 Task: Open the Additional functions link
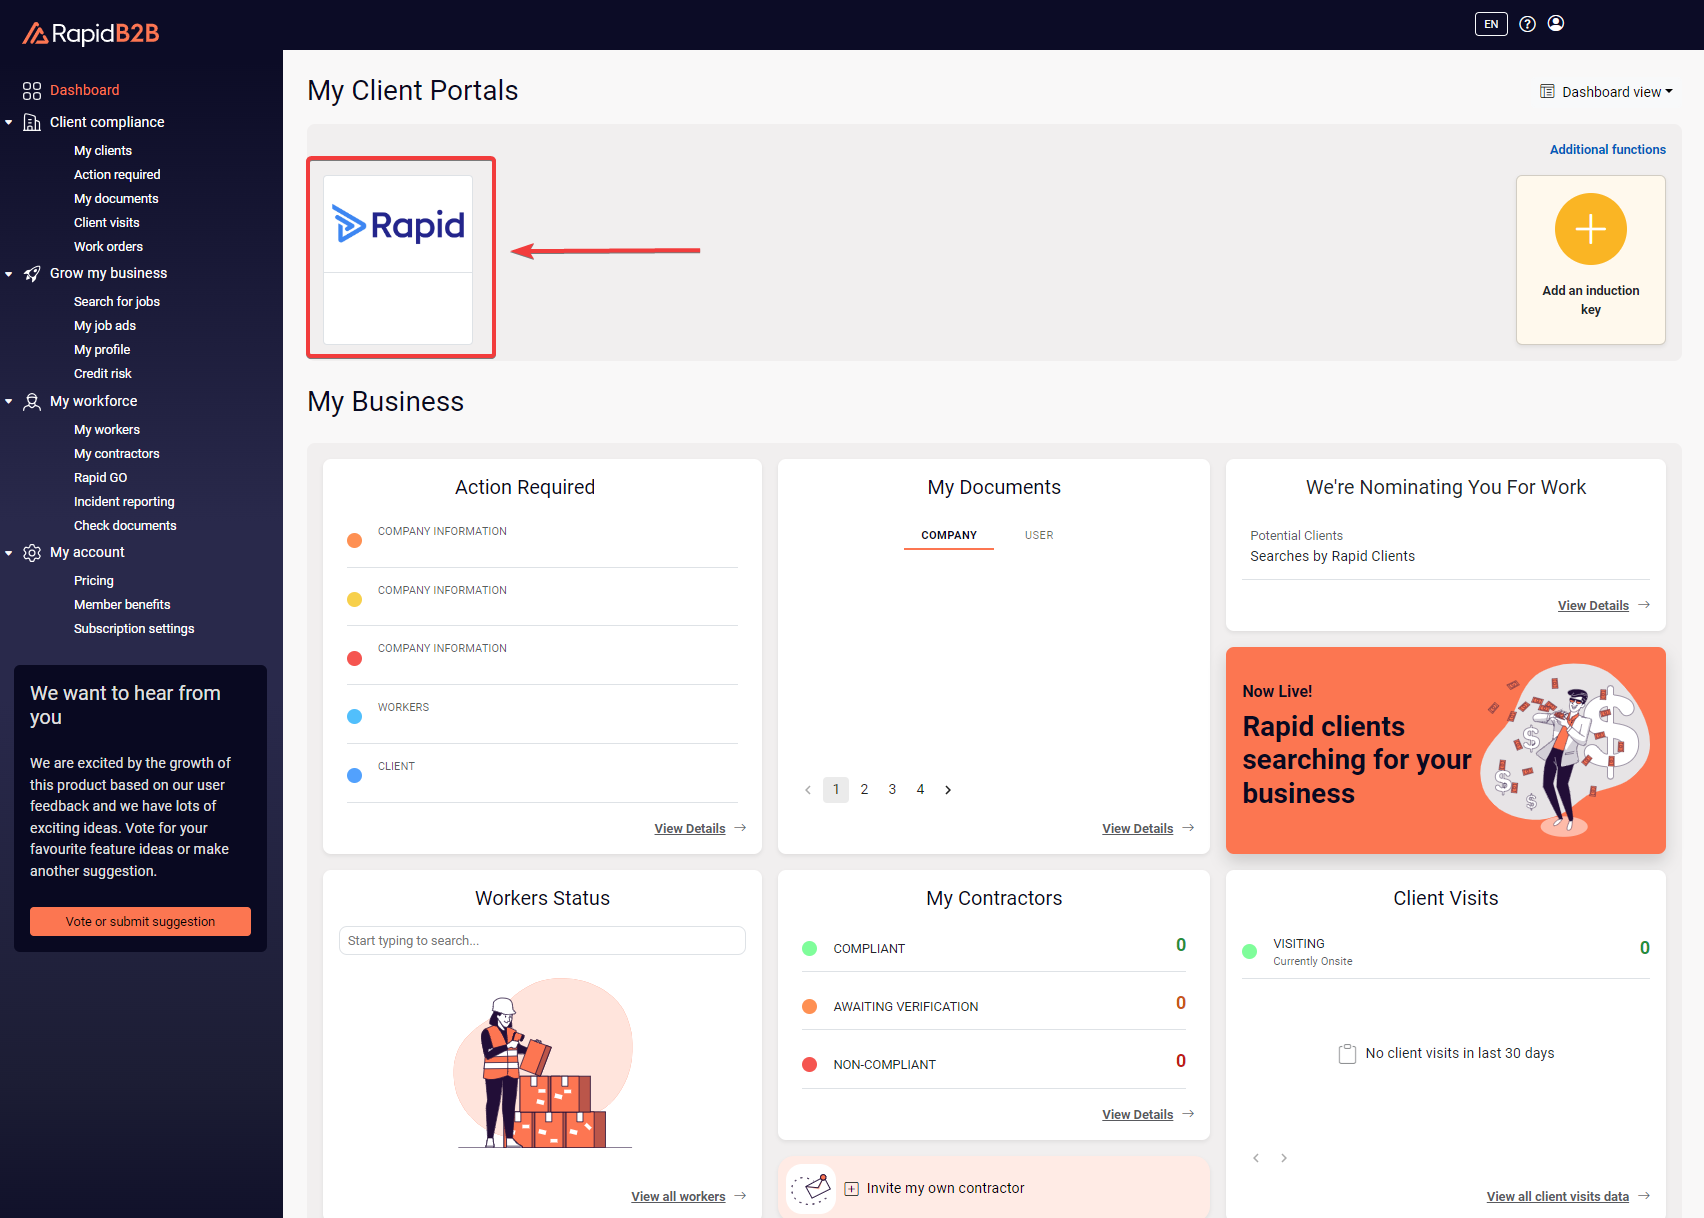(x=1607, y=150)
